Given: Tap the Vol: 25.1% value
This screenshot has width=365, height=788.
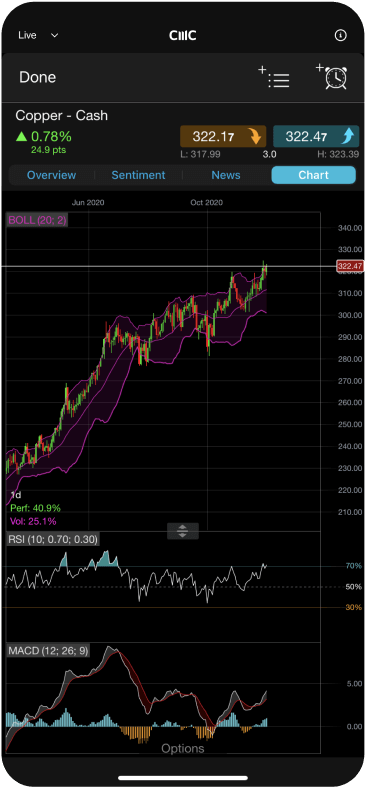Looking at the screenshot, I should (x=33, y=521).
